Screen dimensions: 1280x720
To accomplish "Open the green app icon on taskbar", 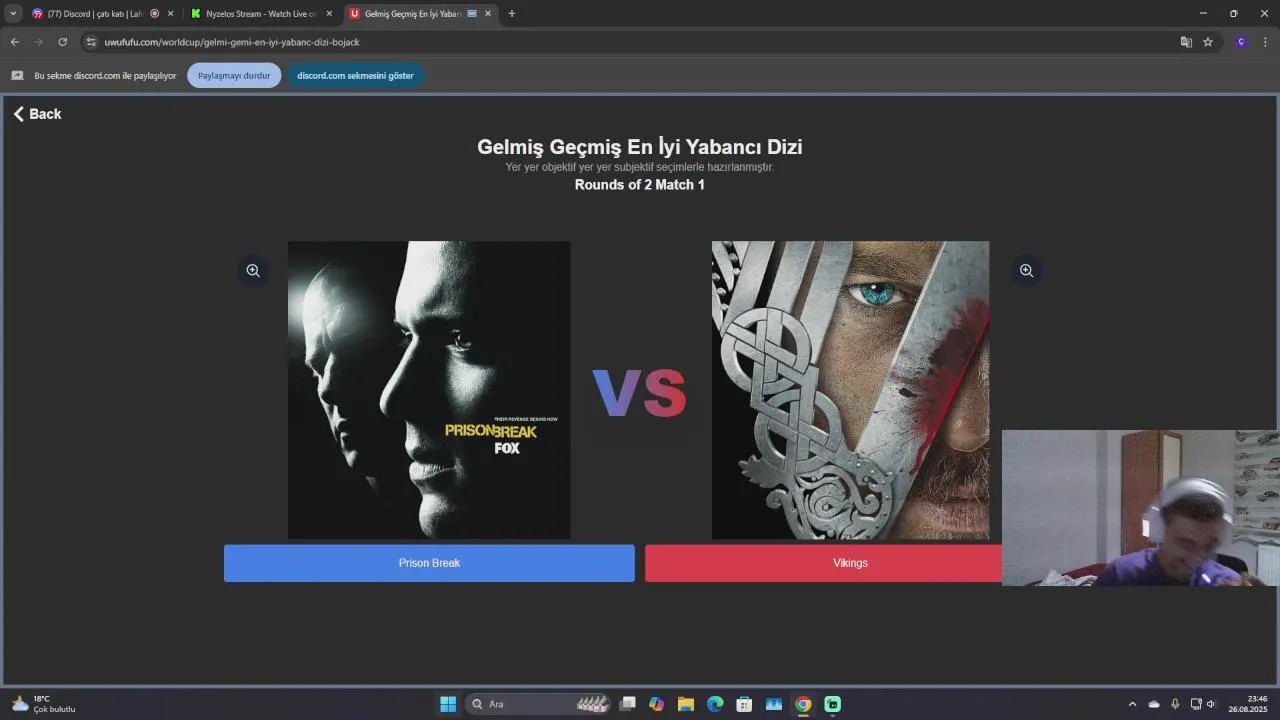I will coord(833,704).
